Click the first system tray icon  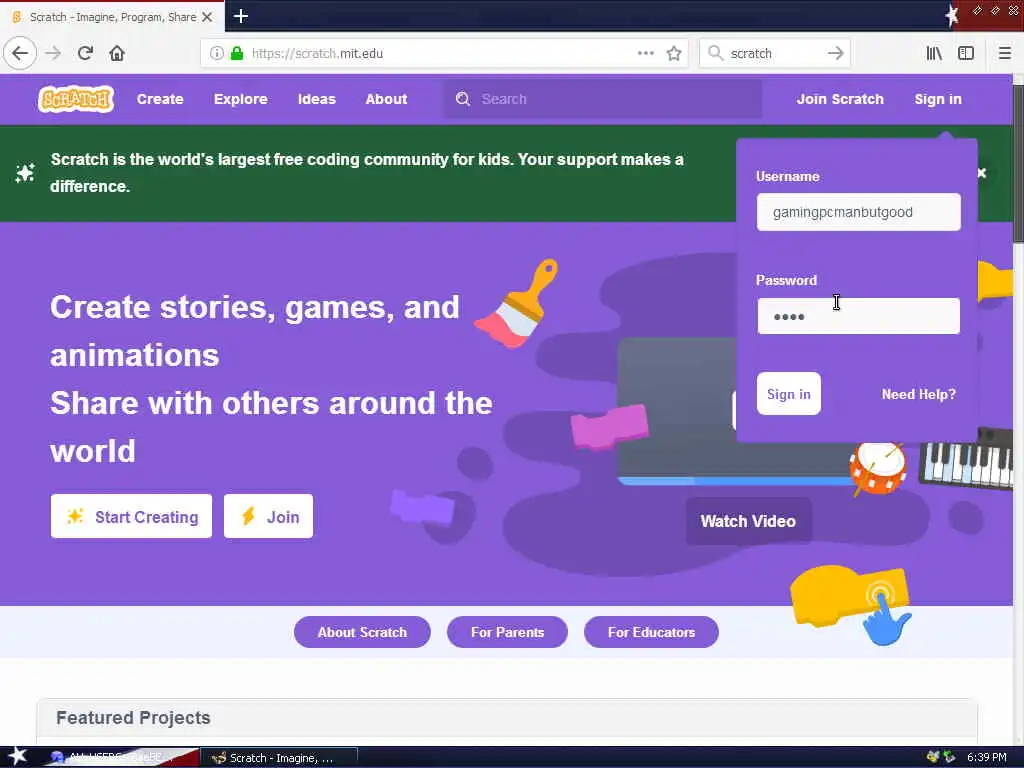[933, 757]
